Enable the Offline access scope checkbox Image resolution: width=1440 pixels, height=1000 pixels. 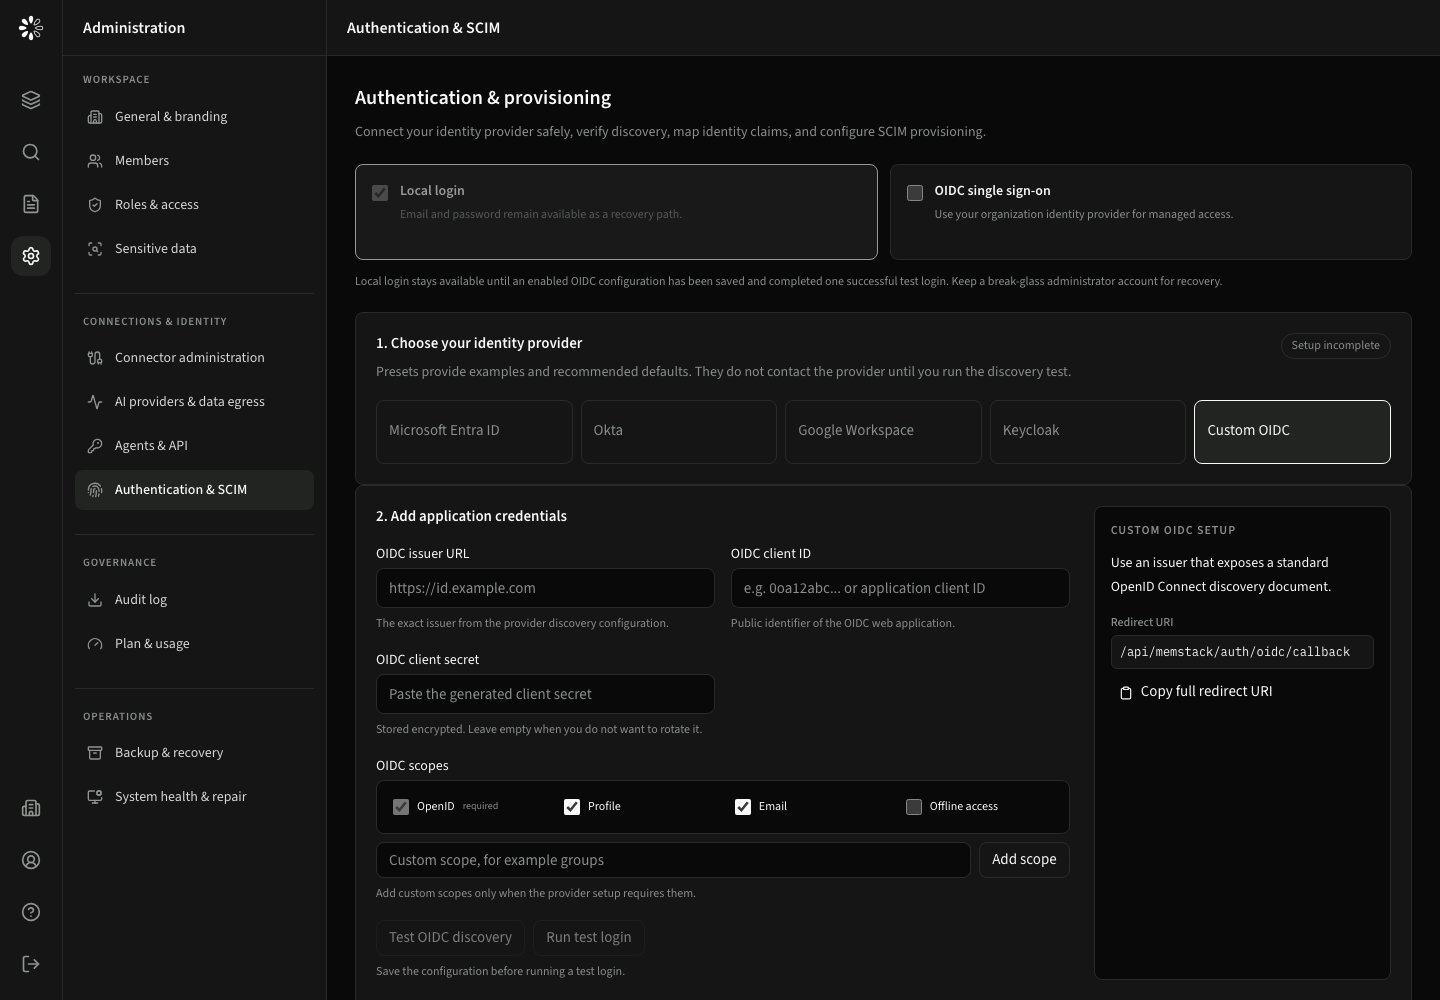point(914,807)
